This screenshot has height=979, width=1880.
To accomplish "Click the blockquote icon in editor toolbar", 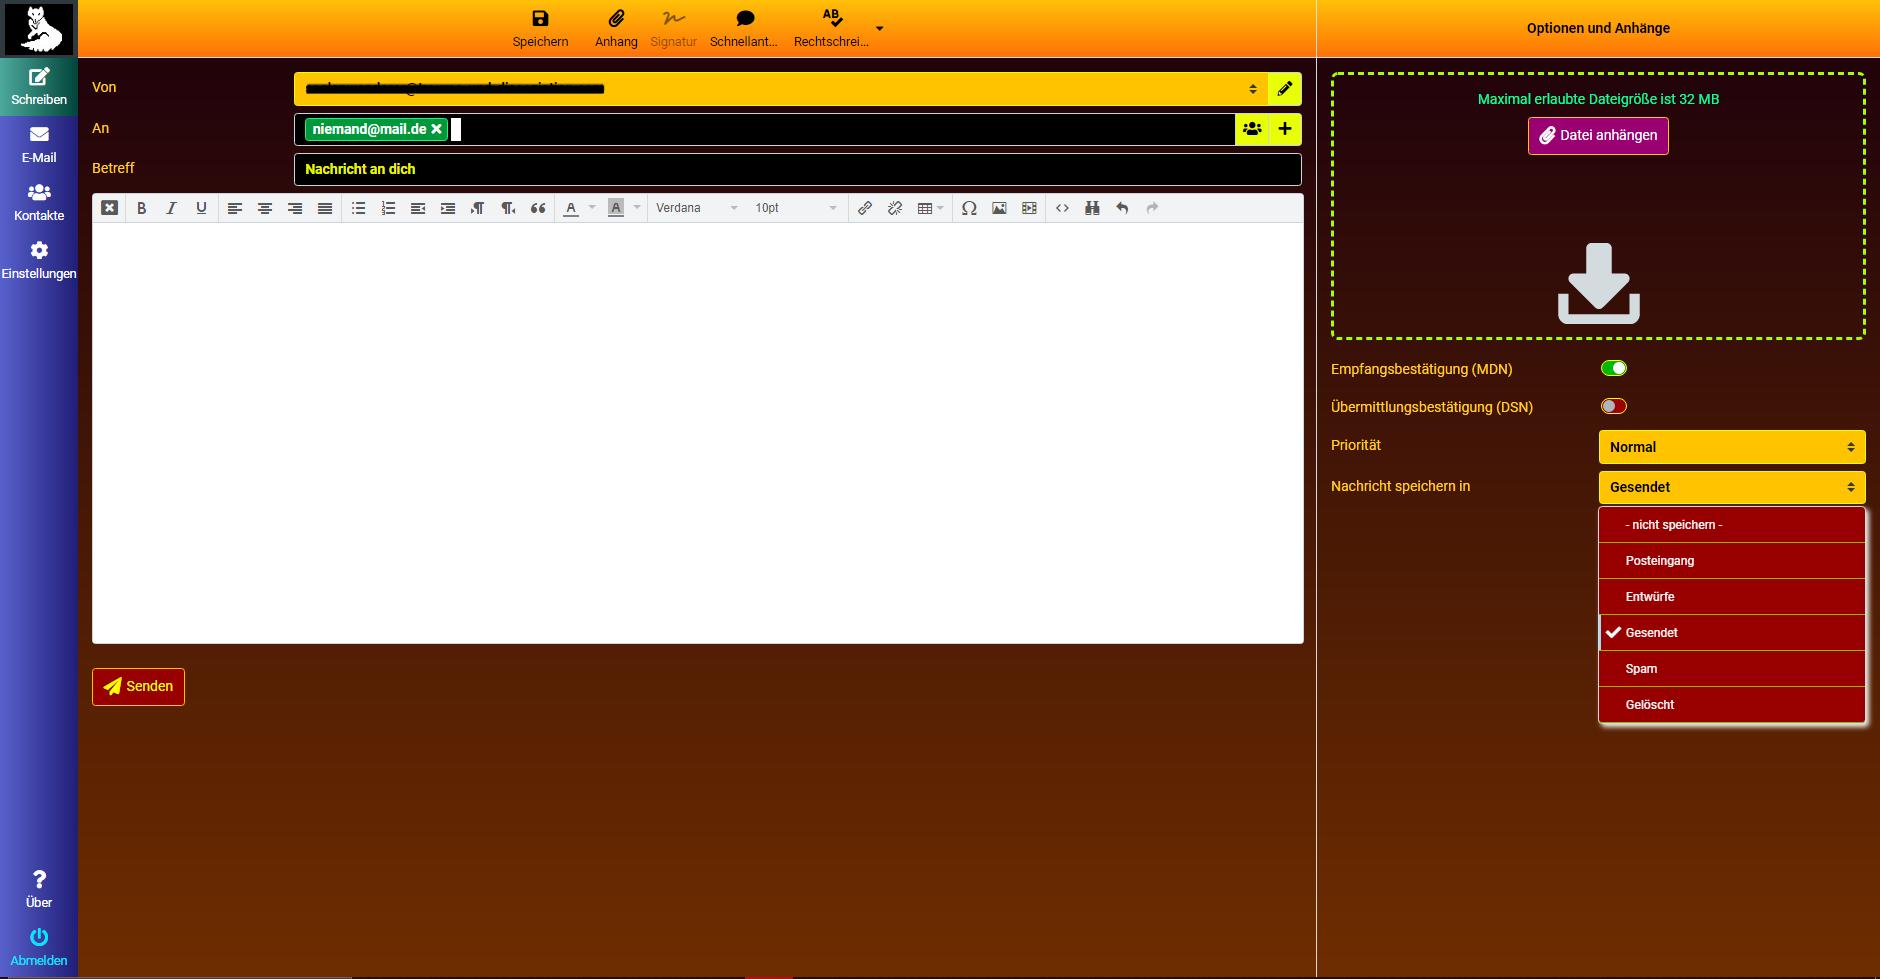I will pyautogui.click(x=538, y=208).
